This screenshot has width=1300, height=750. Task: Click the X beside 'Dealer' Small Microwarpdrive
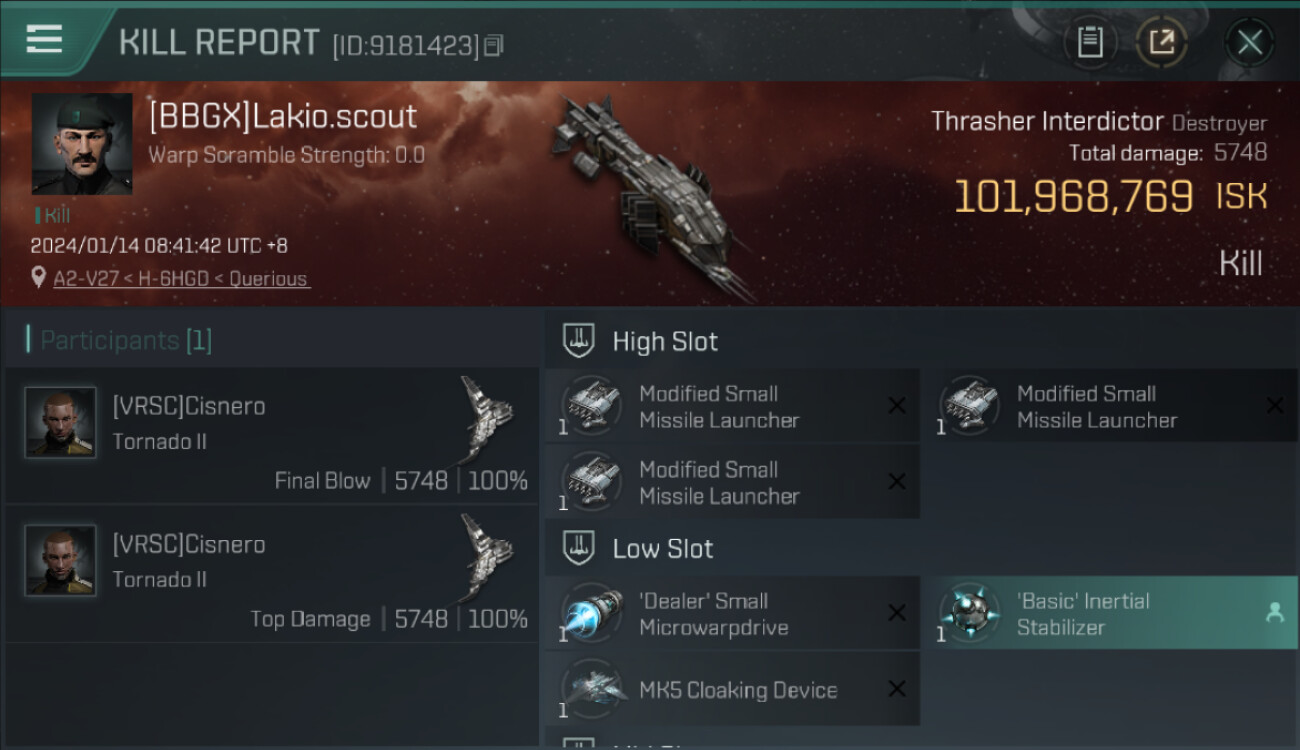pyautogui.click(x=897, y=613)
